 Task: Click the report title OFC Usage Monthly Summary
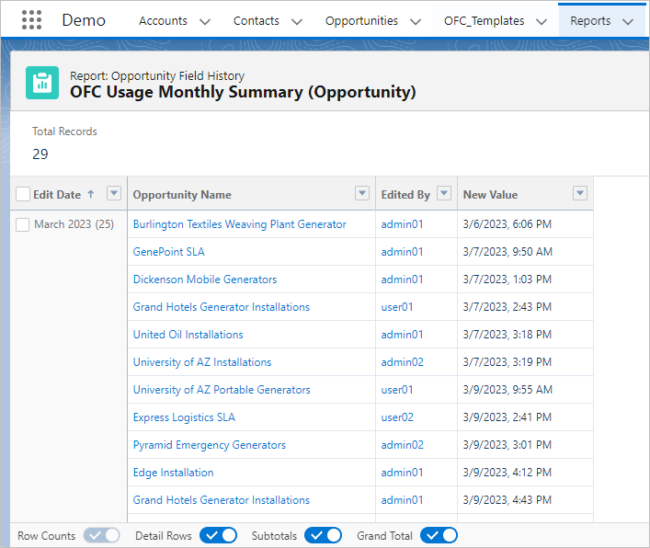point(243,92)
